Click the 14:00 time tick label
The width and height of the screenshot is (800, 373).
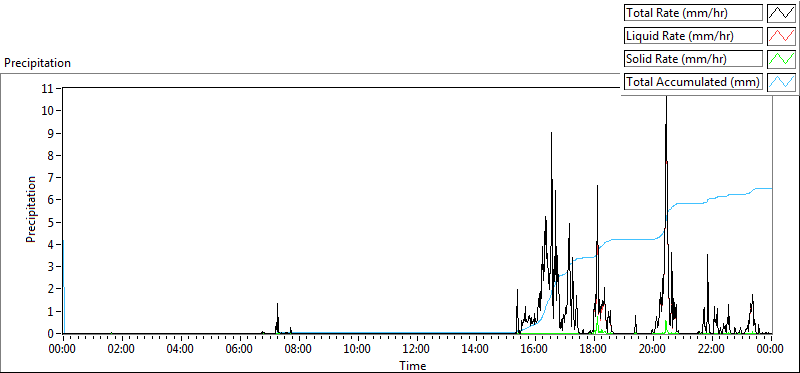pyautogui.click(x=476, y=349)
